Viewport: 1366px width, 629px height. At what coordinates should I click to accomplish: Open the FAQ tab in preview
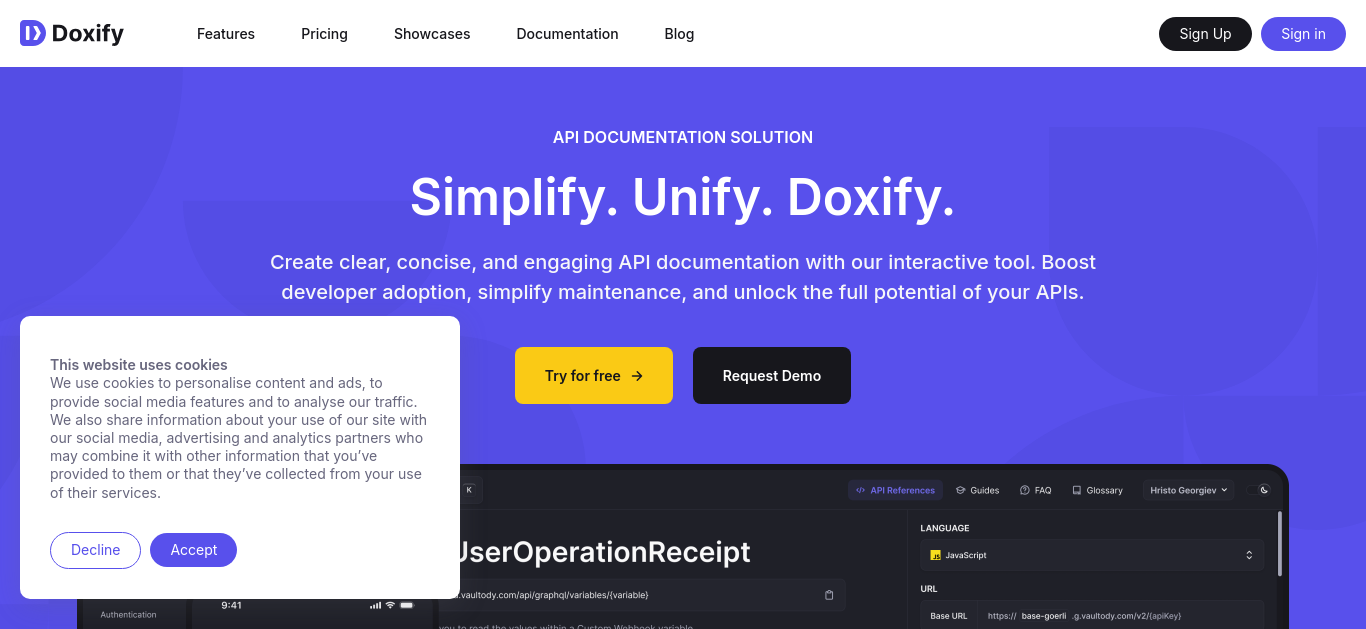[1035, 490]
